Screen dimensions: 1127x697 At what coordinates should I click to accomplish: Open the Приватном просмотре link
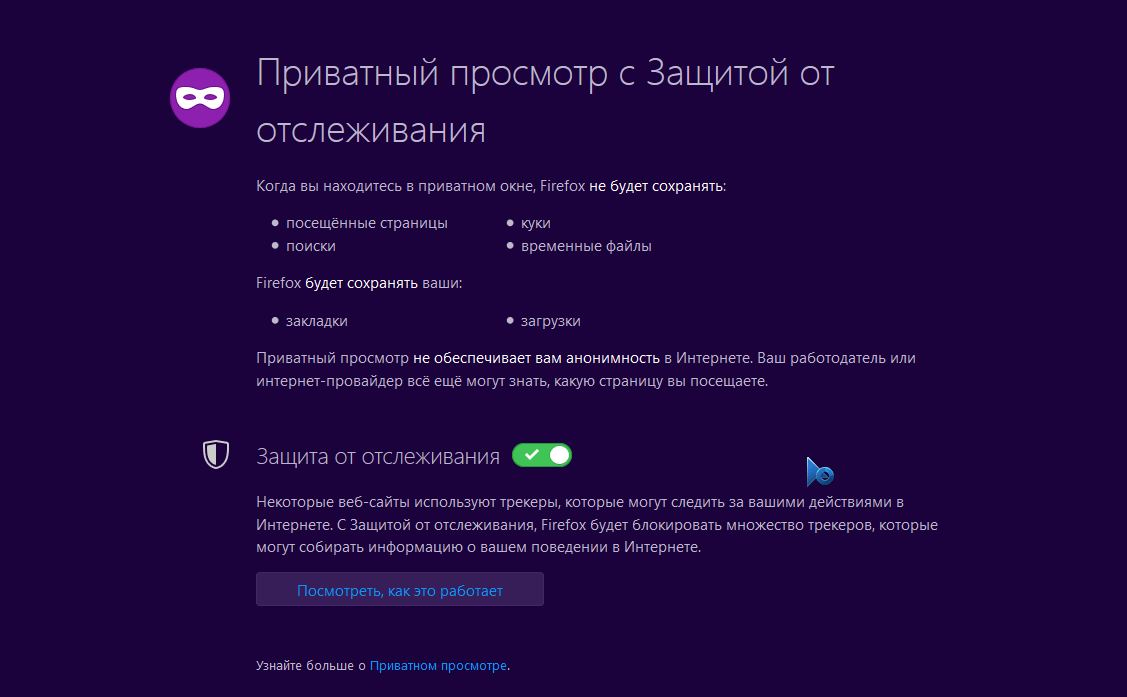(x=438, y=665)
